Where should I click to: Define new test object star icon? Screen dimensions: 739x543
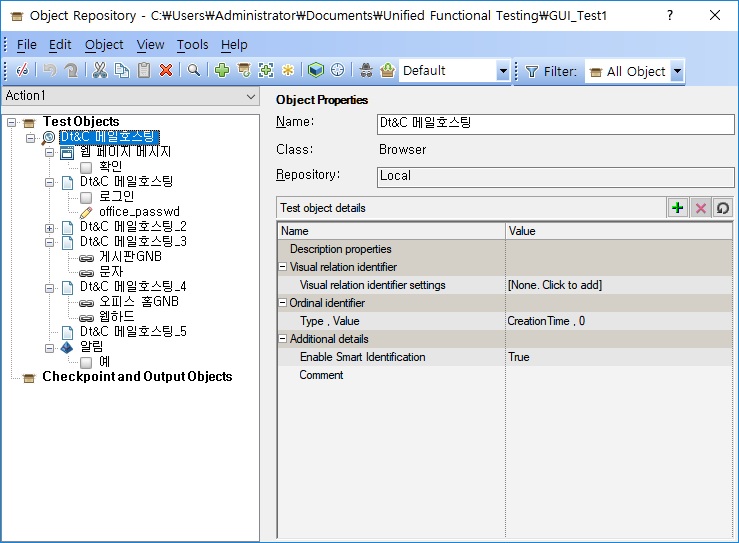(287, 71)
